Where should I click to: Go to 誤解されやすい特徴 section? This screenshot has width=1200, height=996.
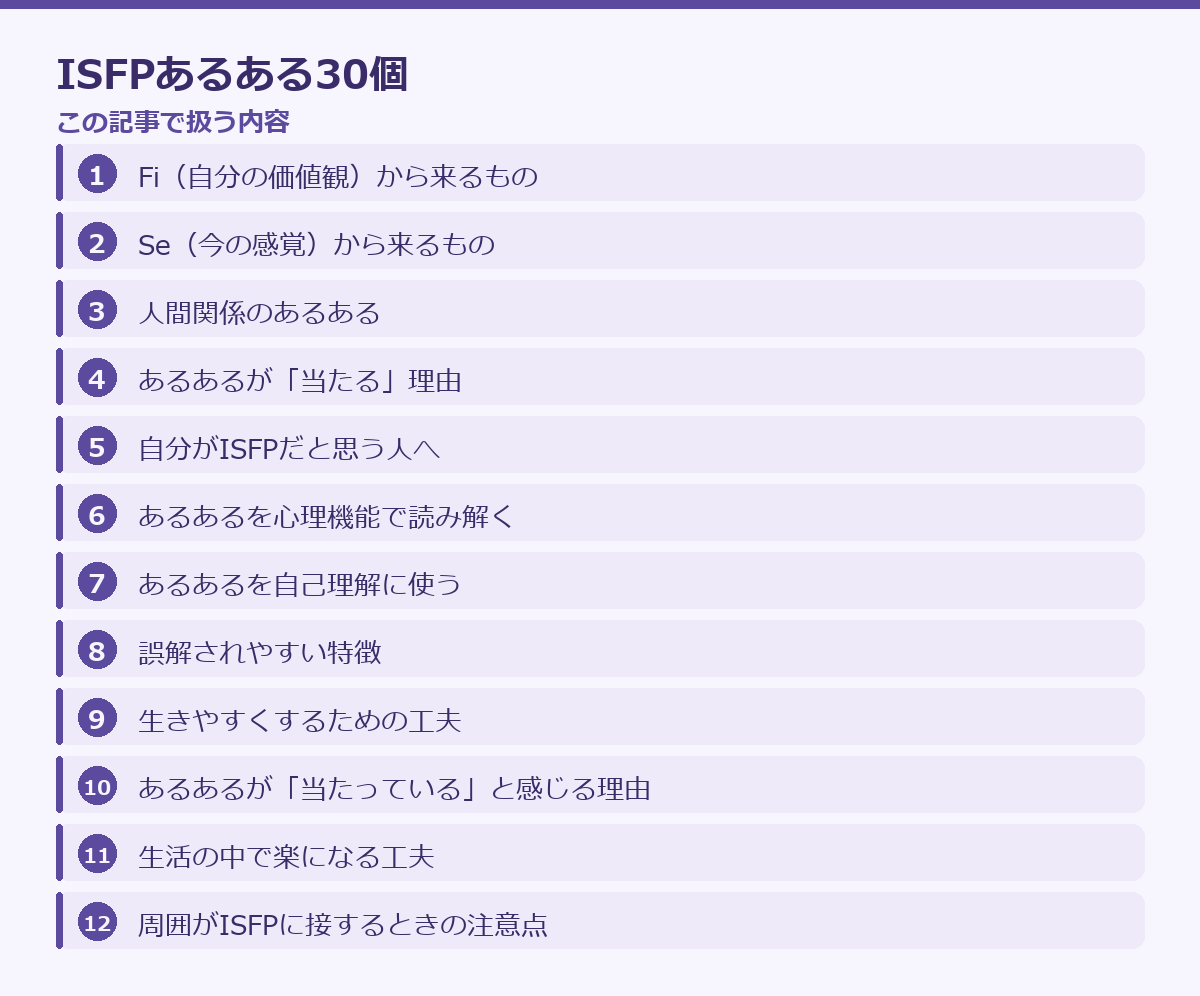coord(600,649)
